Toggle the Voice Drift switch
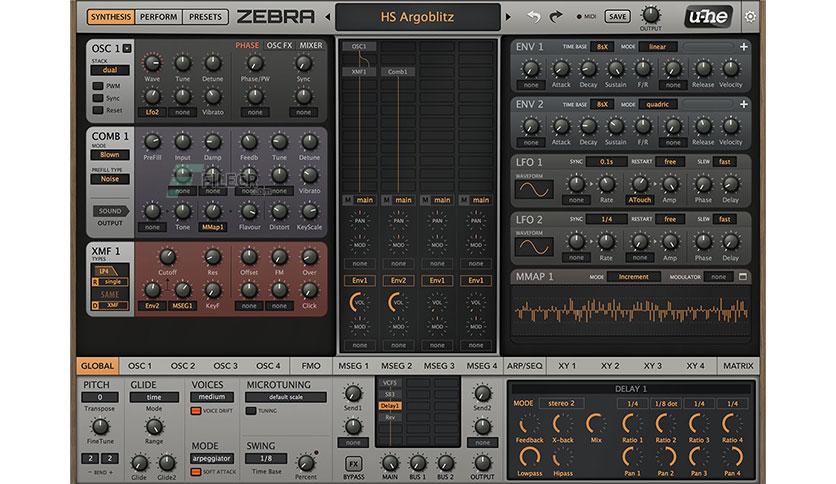This screenshot has width=836, height=484. point(196,411)
